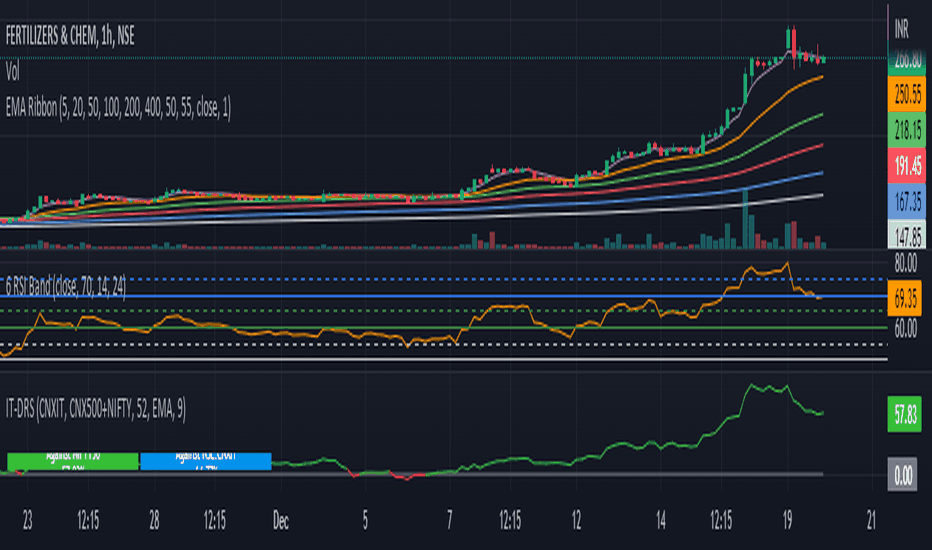Click the 19 date on time axis
This screenshot has width=932, height=550.
[x=787, y=521]
